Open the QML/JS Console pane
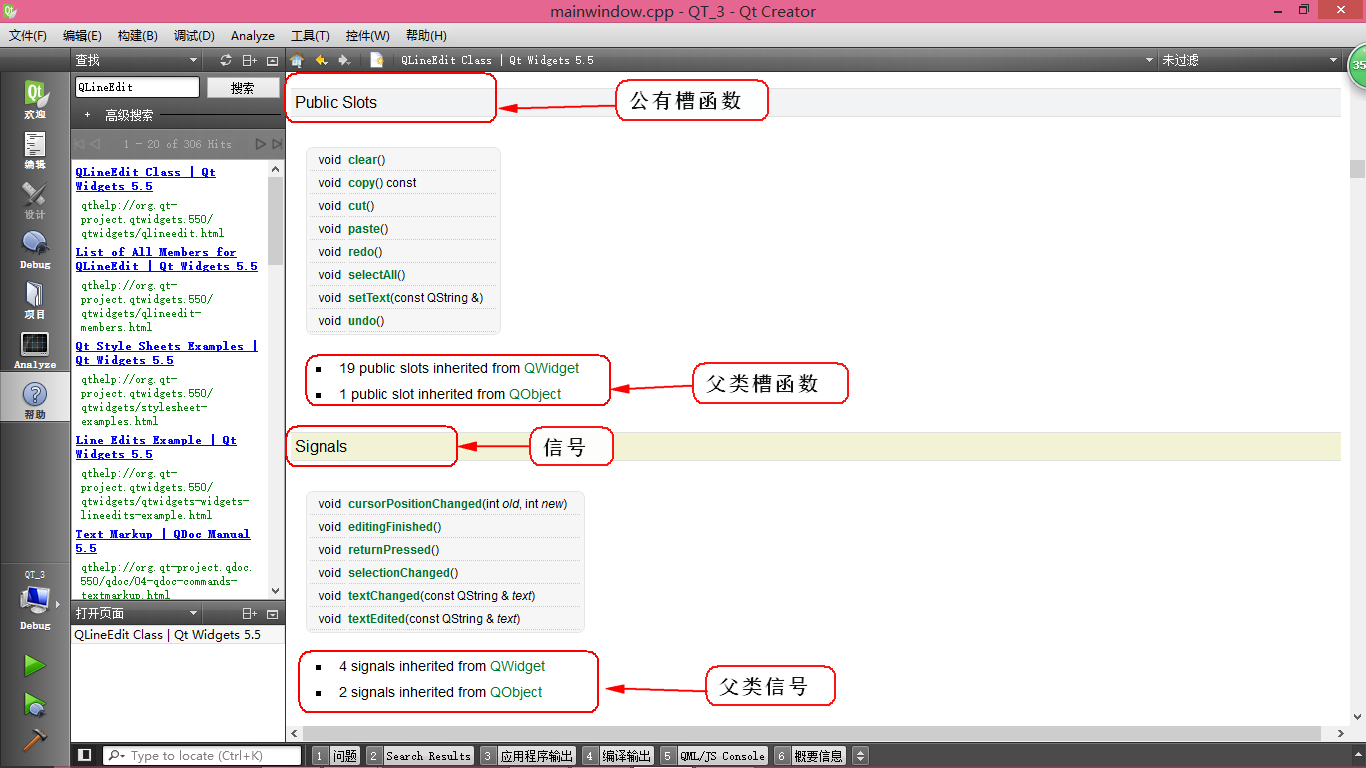 (x=713, y=756)
